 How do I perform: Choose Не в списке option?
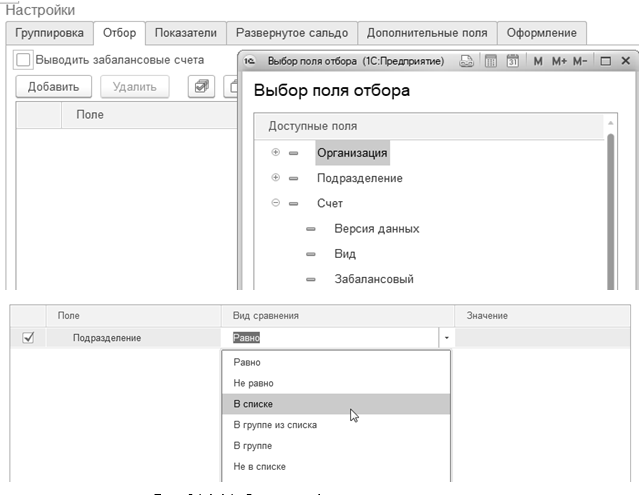[336, 467]
